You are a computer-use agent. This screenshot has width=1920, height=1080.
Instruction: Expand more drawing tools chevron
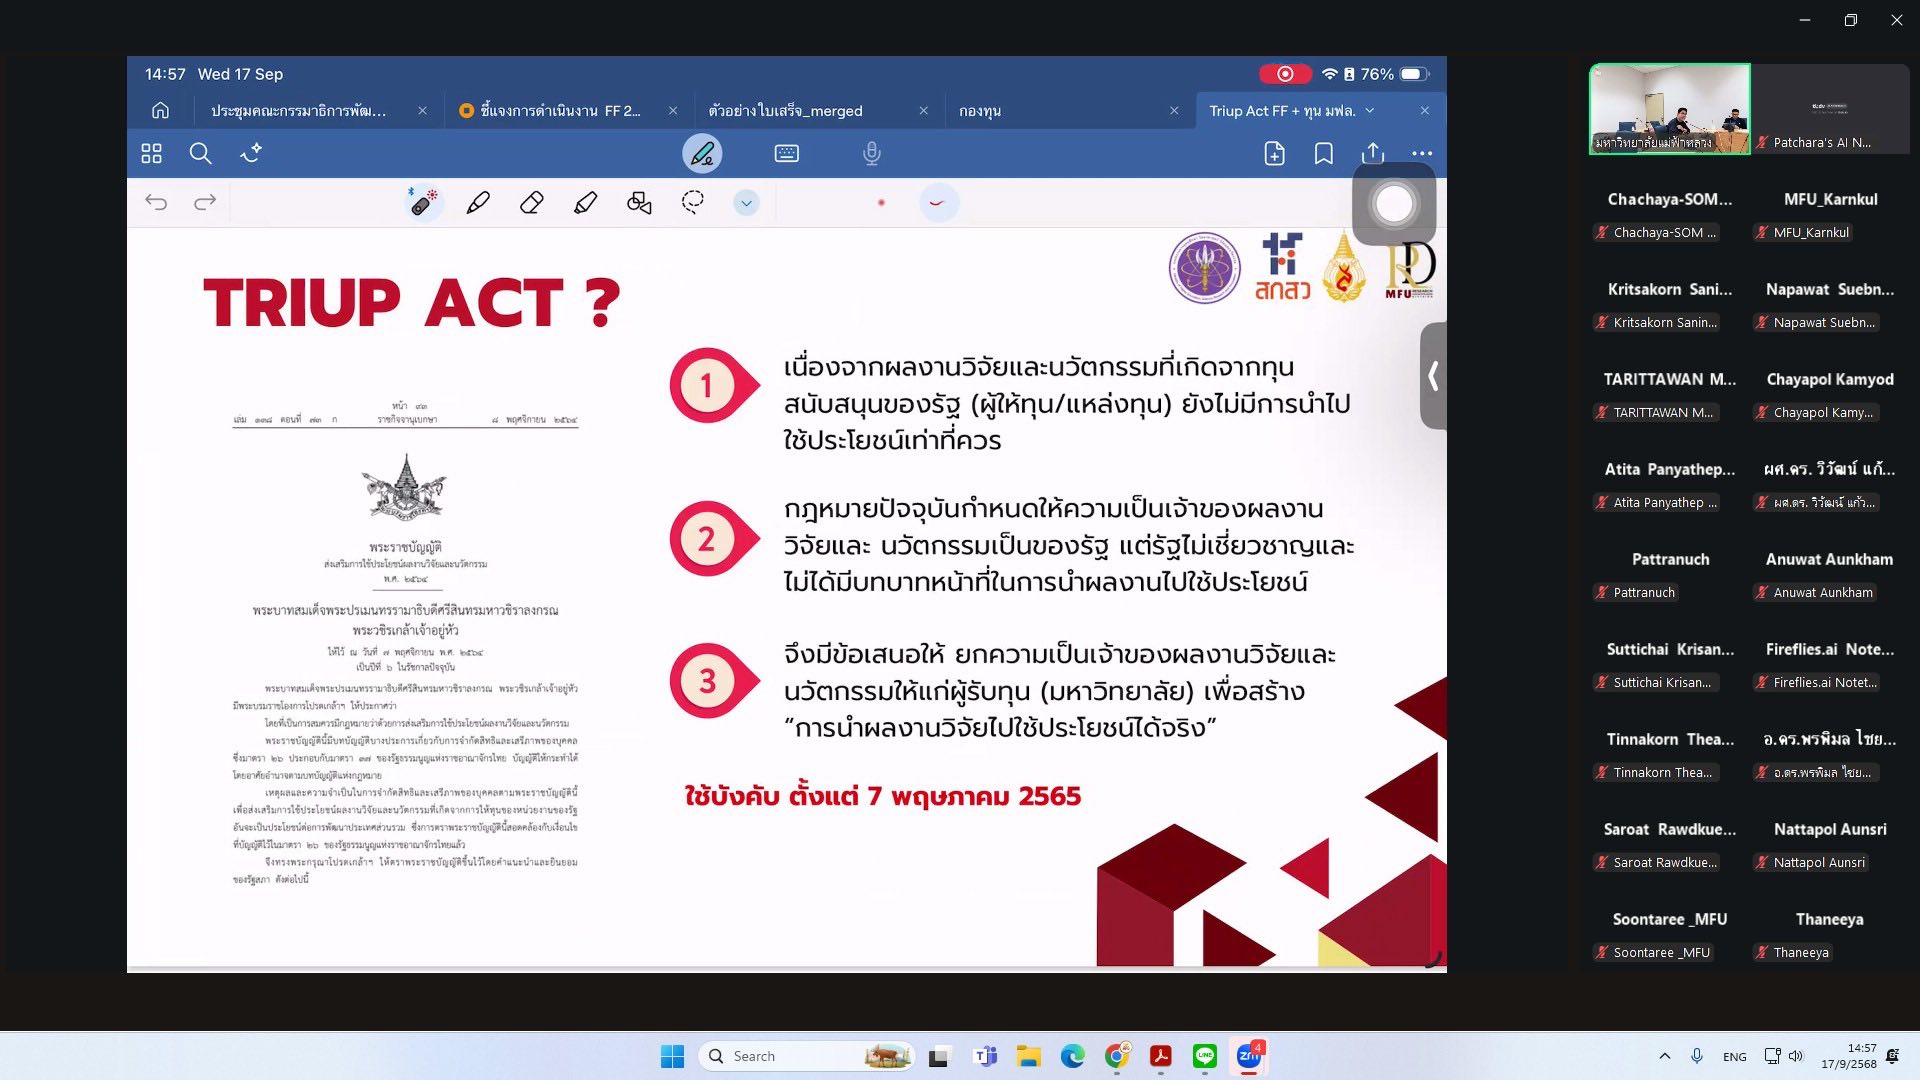coord(746,203)
